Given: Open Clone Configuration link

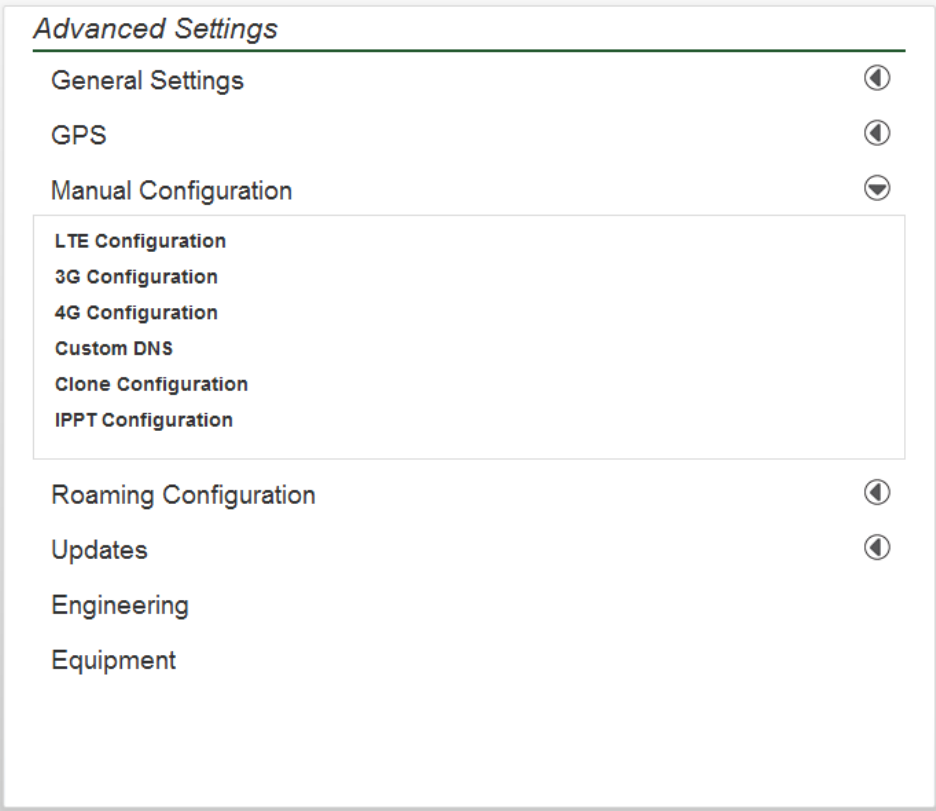Looking at the screenshot, I should pyautogui.click(x=151, y=384).
